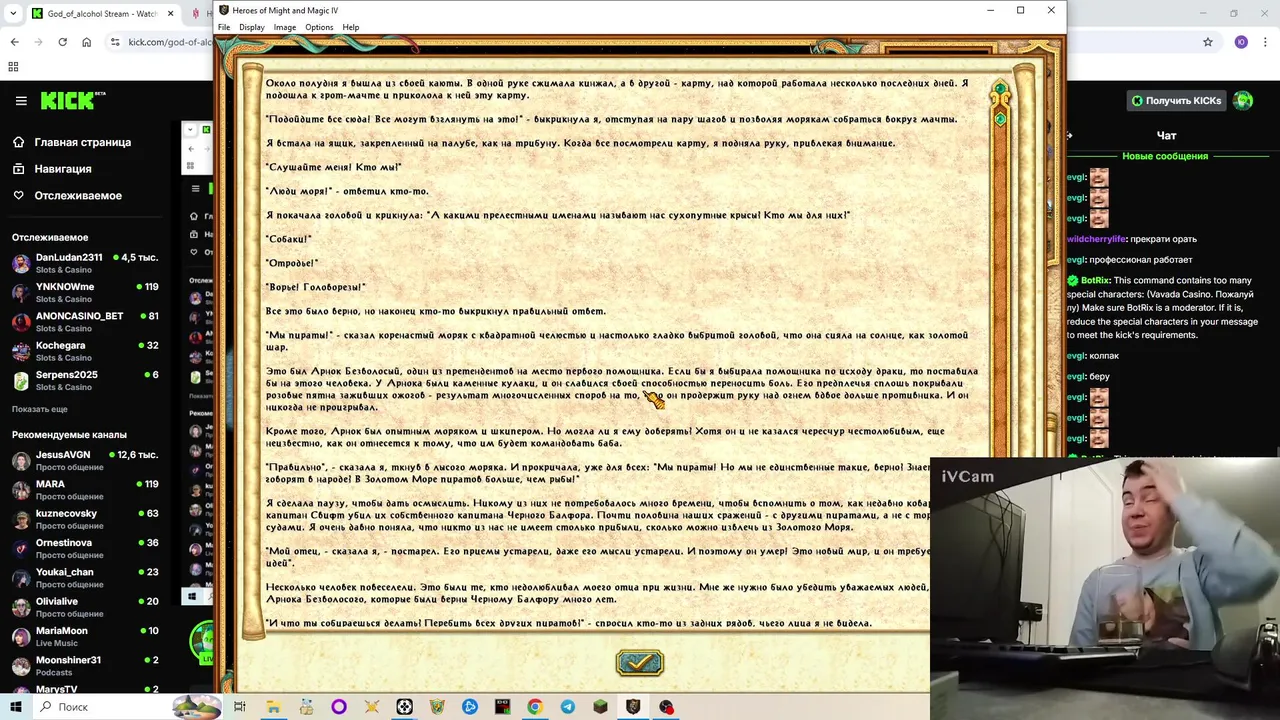Open Serpens2025 channel
Viewport: 1280px width, 720px height.
click(x=85, y=380)
